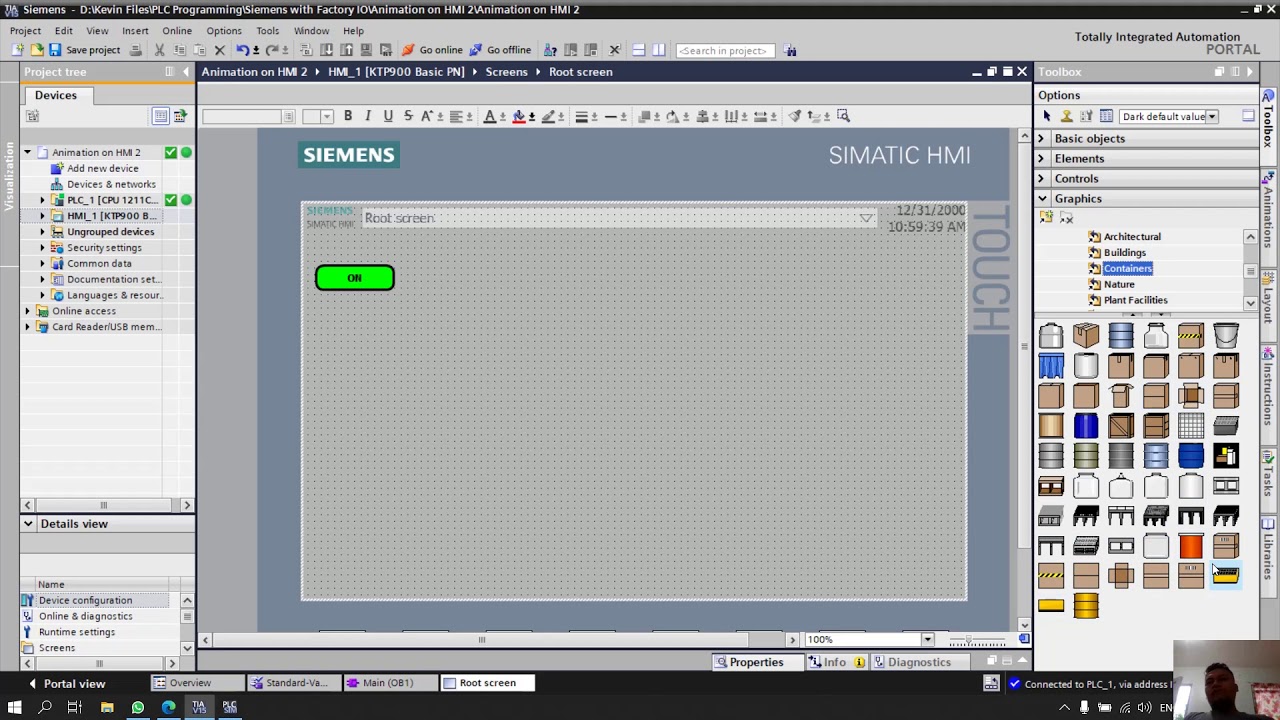Collapse the Details view panel
The width and height of the screenshot is (1280, 720).
pyautogui.click(x=28, y=524)
